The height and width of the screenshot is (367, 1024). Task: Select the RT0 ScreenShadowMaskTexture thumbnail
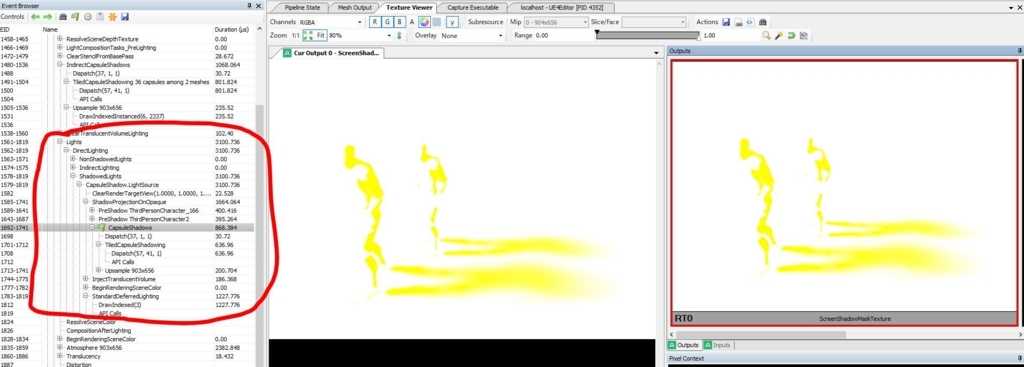[x=844, y=193]
